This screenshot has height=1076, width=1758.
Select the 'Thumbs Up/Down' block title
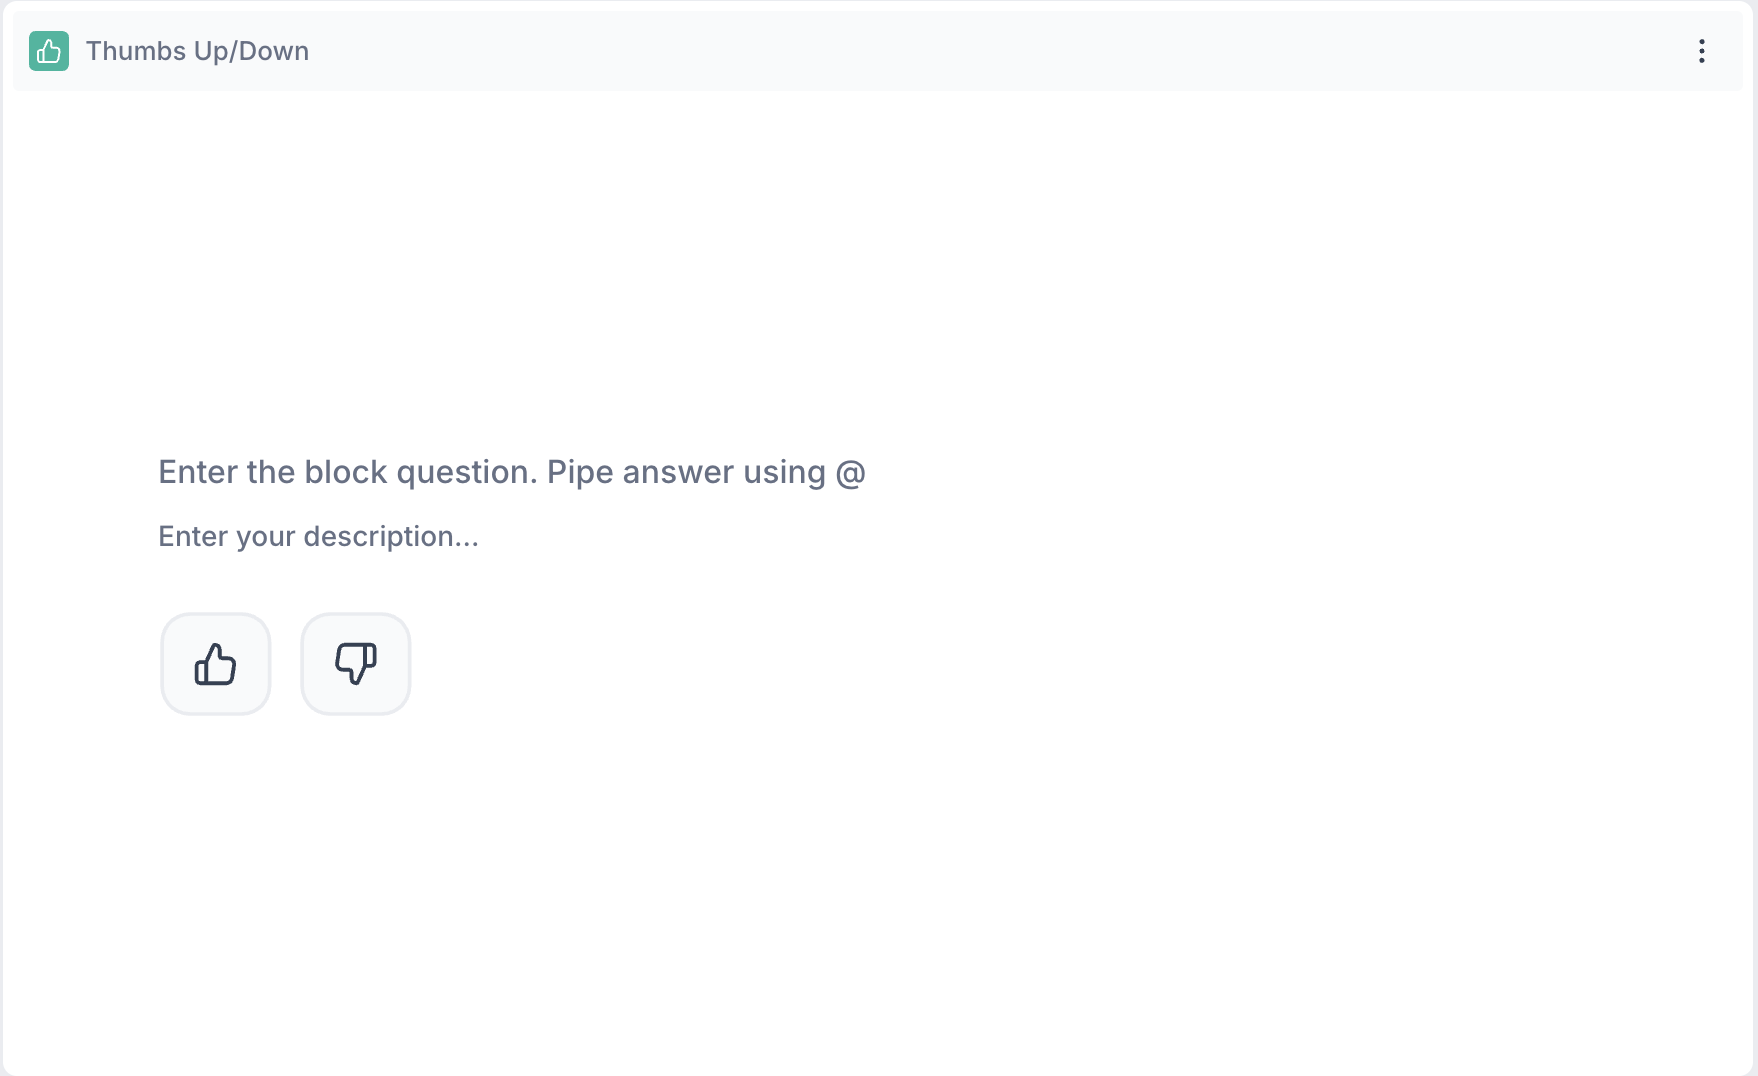pyautogui.click(x=197, y=51)
